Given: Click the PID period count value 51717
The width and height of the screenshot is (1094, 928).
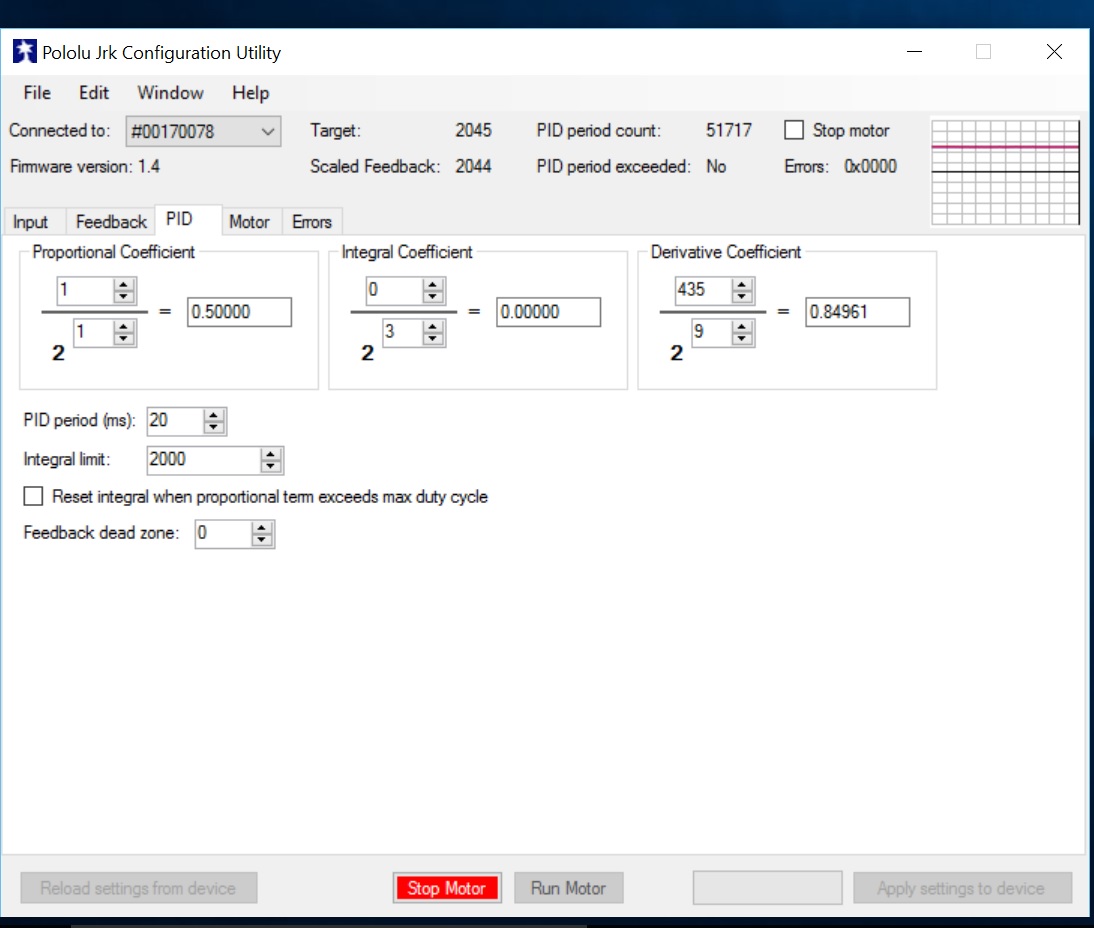Looking at the screenshot, I should (728, 130).
